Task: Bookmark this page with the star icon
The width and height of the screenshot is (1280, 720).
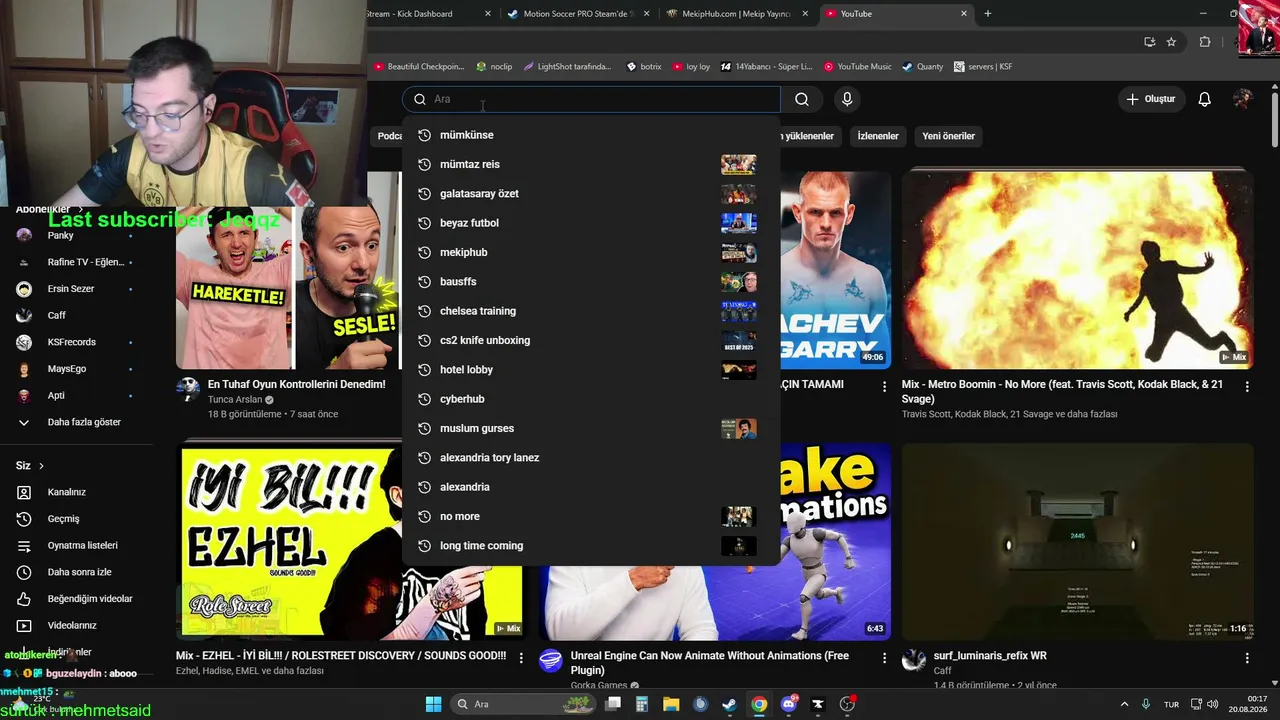Action: click(1171, 42)
